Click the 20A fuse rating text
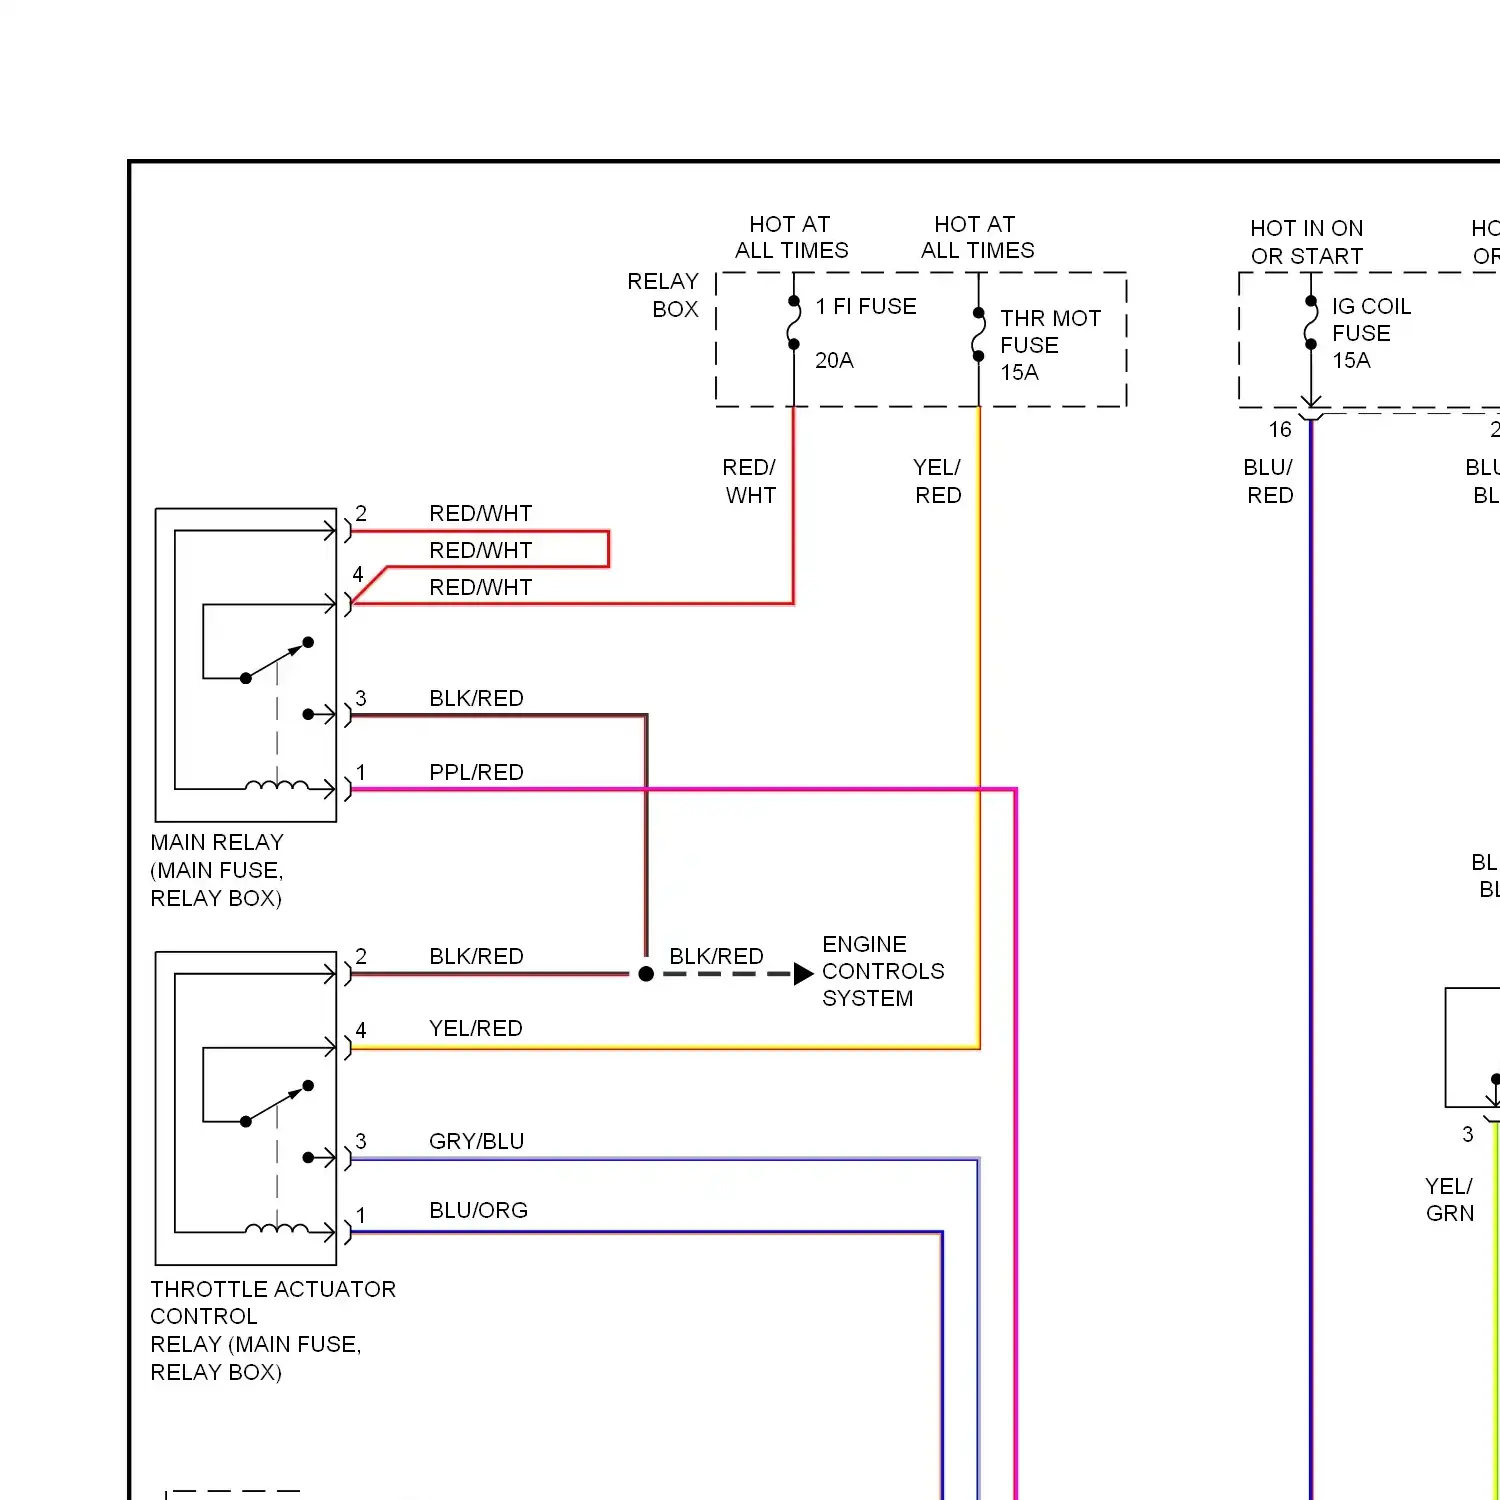Image resolution: width=1500 pixels, height=1500 pixels. [834, 360]
